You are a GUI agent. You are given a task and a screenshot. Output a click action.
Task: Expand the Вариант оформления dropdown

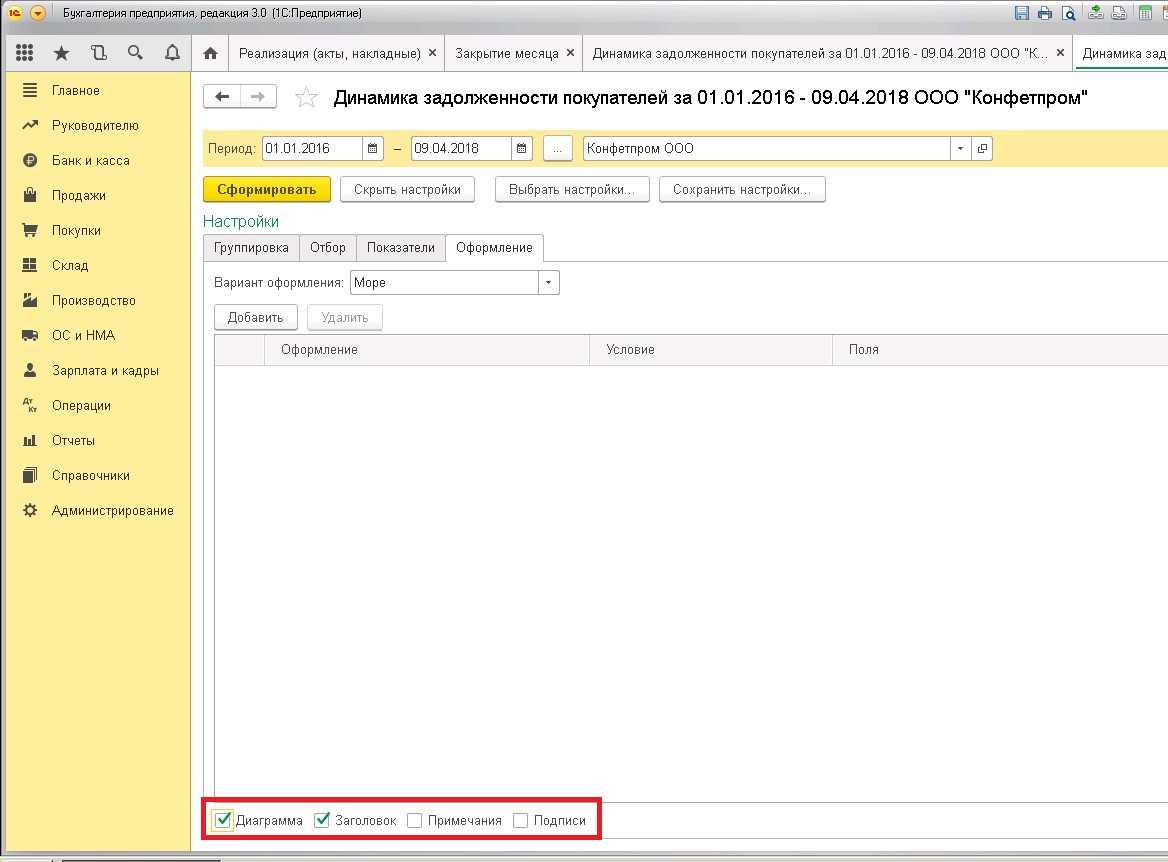[x=548, y=283]
